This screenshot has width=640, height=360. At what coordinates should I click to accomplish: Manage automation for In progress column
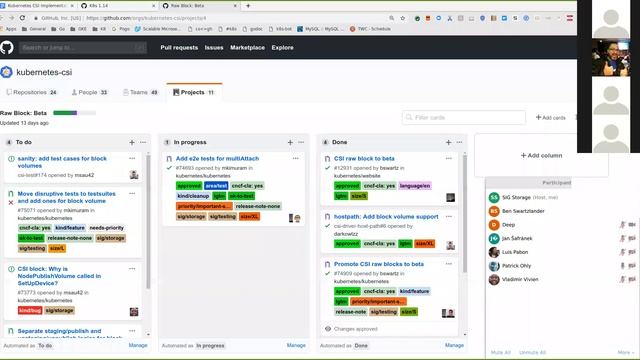click(x=296, y=345)
